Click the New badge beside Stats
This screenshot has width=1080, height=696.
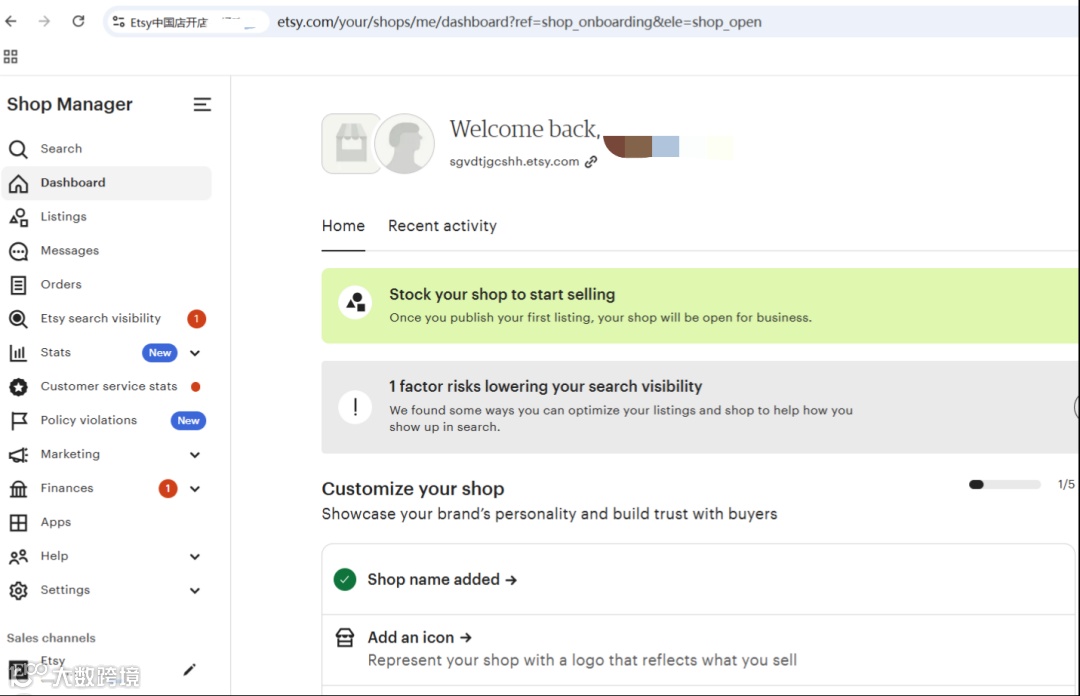click(160, 353)
